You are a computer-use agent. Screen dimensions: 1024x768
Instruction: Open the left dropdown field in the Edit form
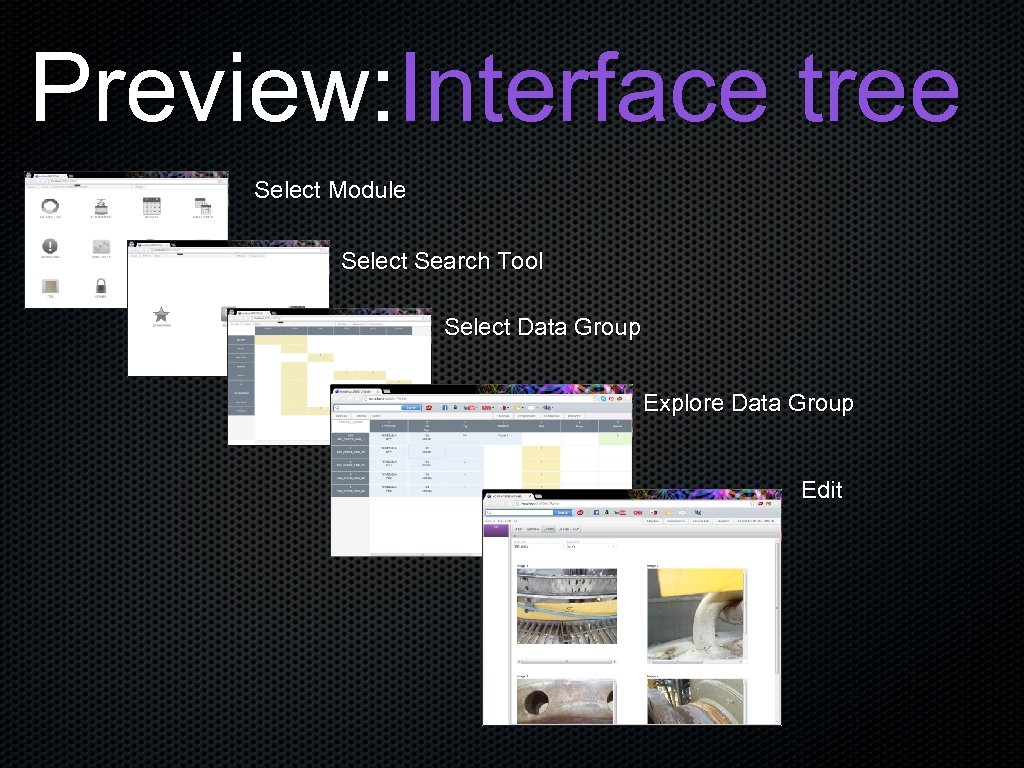[537, 546]
